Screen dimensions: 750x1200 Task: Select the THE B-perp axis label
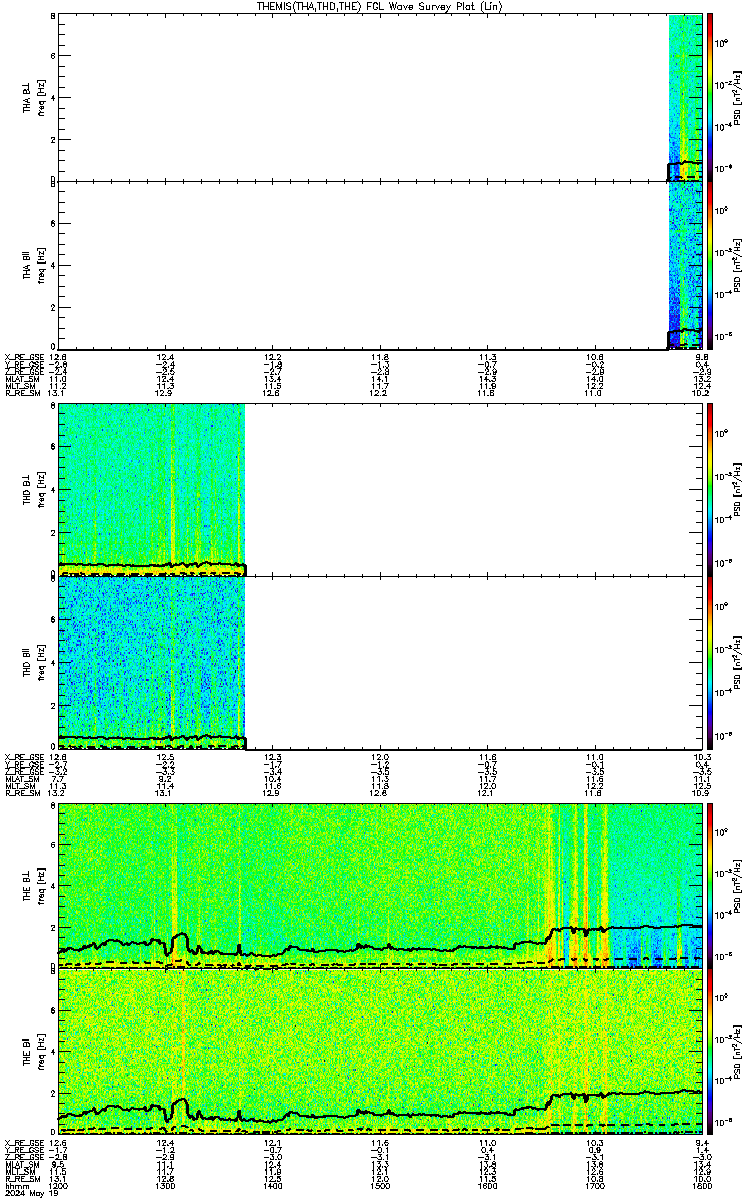[28, 884]
